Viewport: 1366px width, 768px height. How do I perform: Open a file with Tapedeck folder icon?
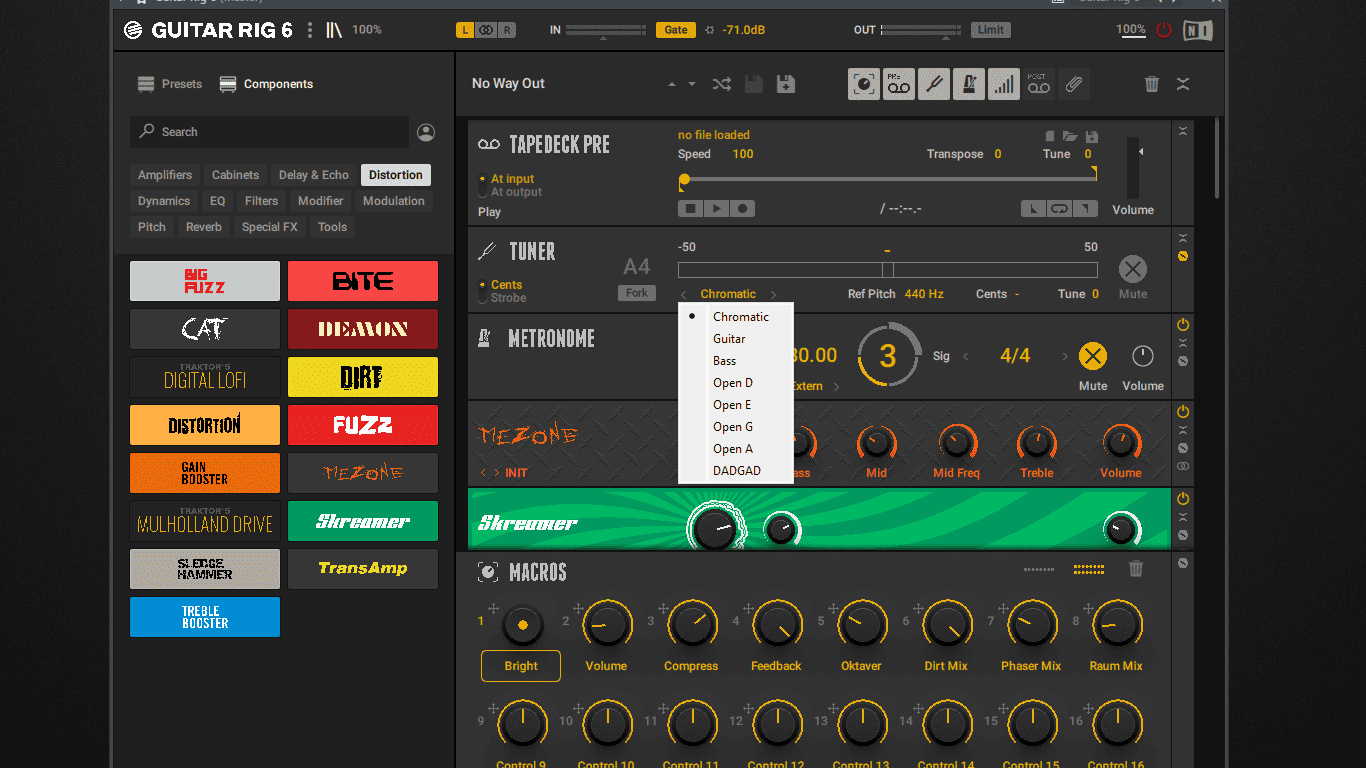pos(1070,136)
